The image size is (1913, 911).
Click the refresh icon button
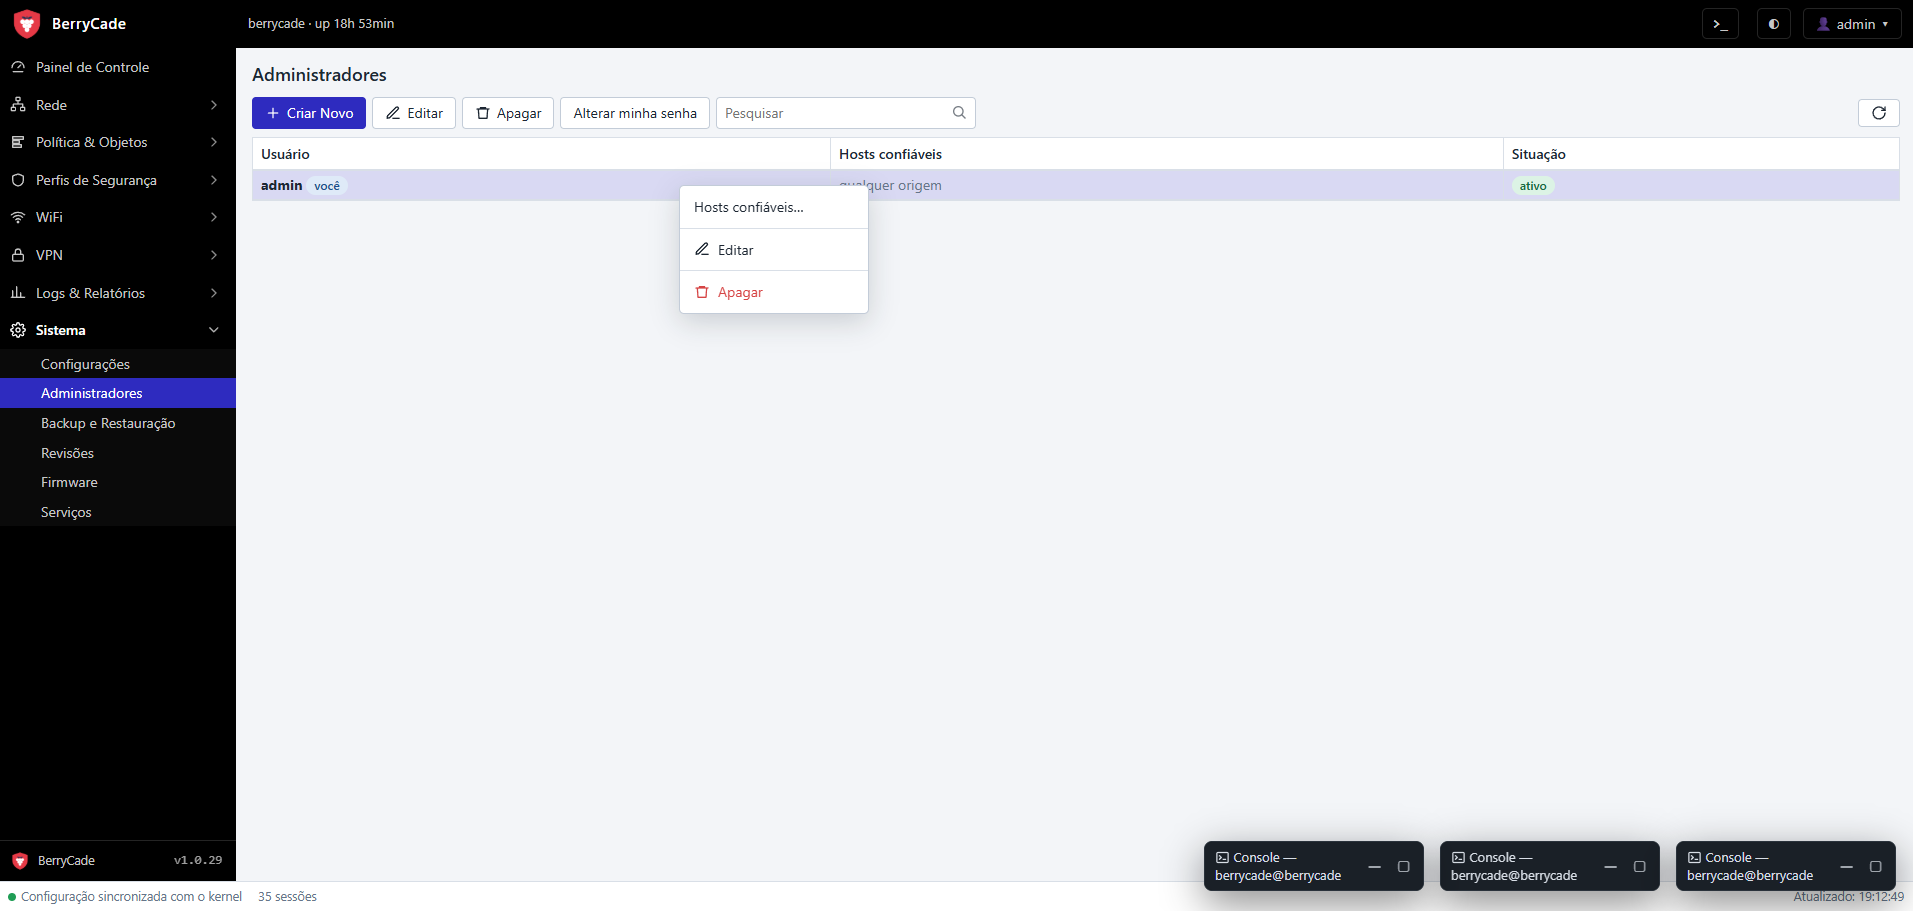1878,113
